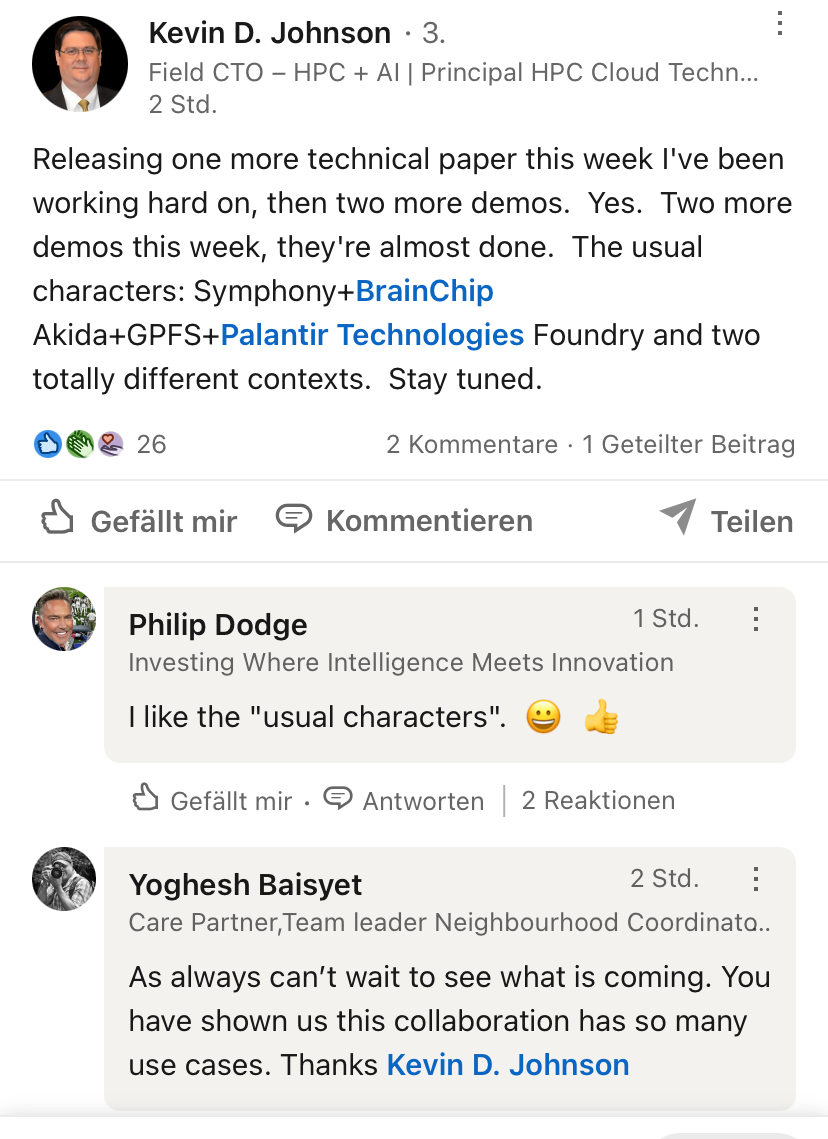This screenshot has width=828, height=1139.
Task: Open Philip Dodge's comment options menu
Action: pos(756,619)
